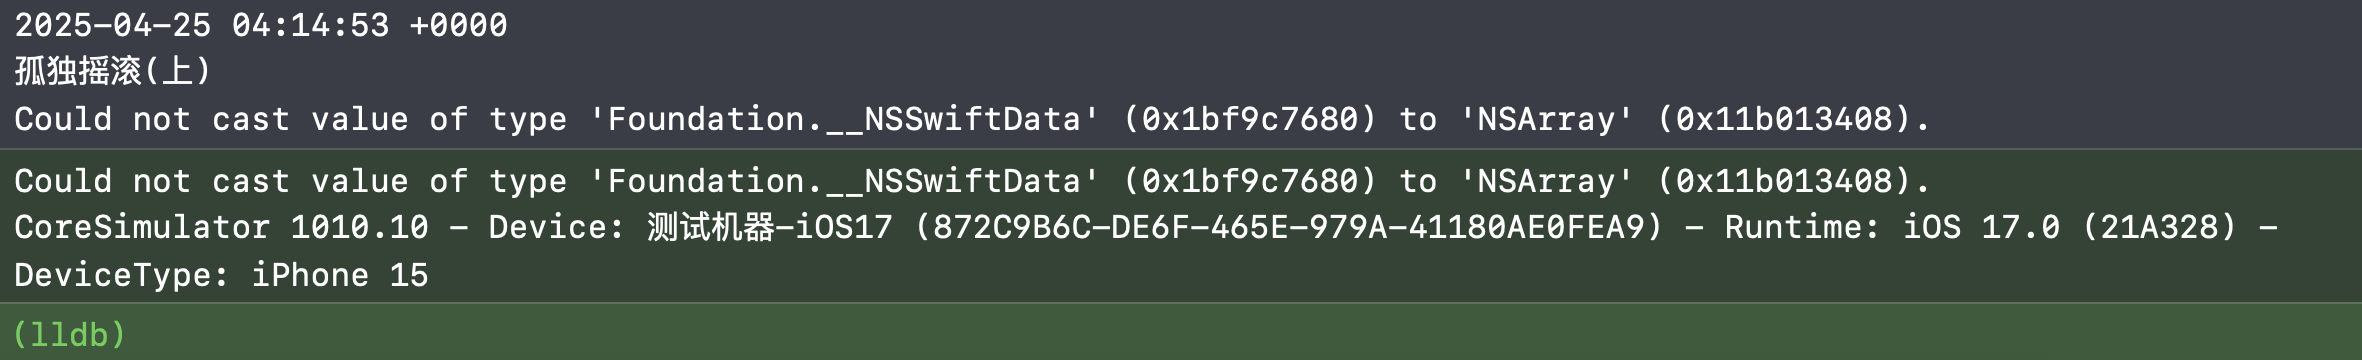This screenshot has height=360, width=2362.
Task: Click the device UUID 872C9B6C-DE6F-465E-979A-41180AE0FEA9
Action: 1288,227
